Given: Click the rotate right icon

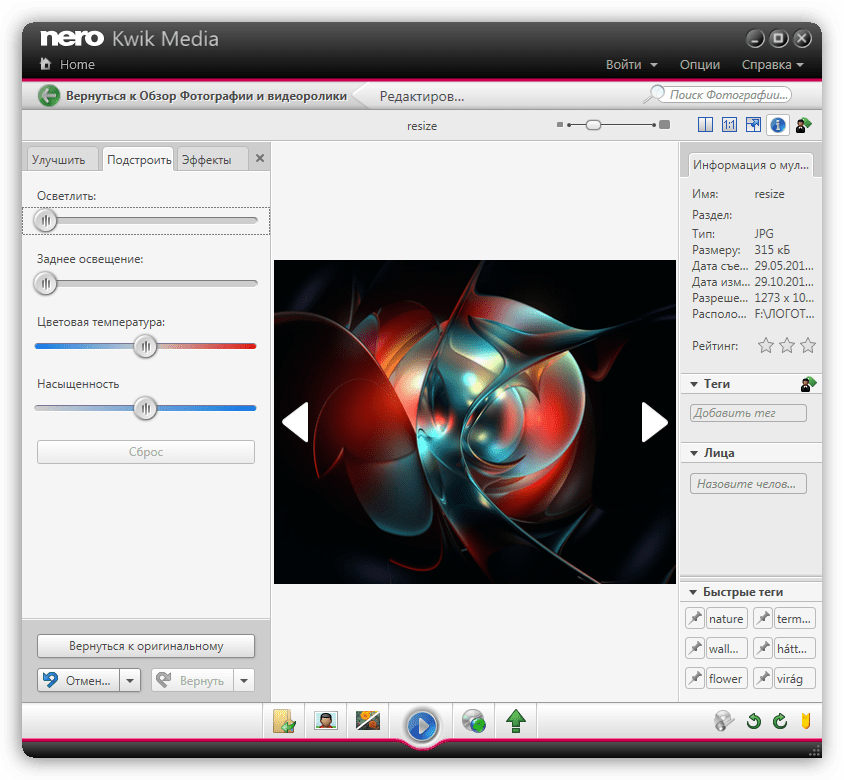Looking at the screenshot, I should pos(780,721).
